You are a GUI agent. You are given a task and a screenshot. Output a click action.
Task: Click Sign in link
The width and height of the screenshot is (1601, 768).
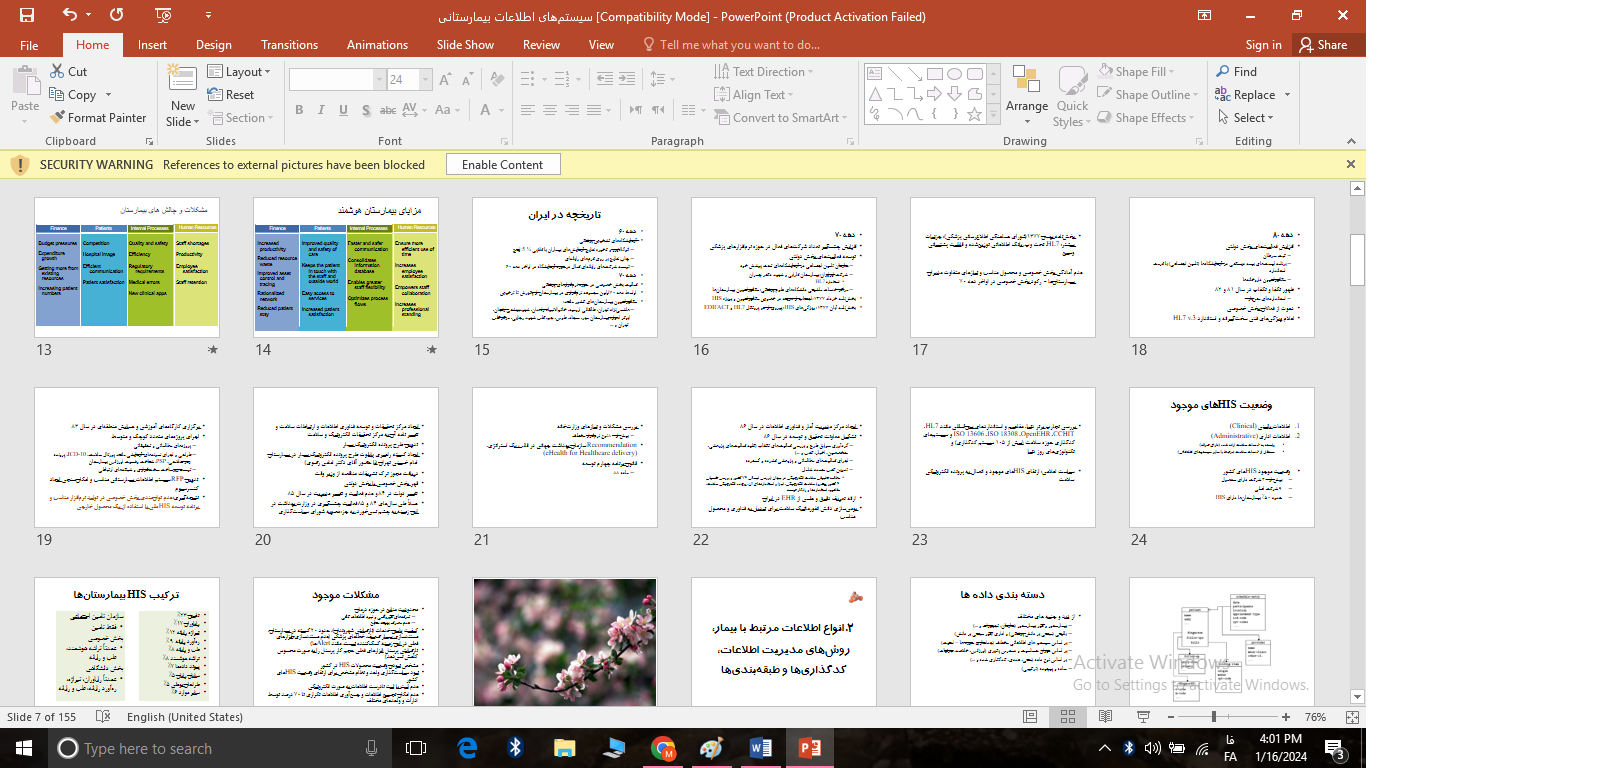1263,45
